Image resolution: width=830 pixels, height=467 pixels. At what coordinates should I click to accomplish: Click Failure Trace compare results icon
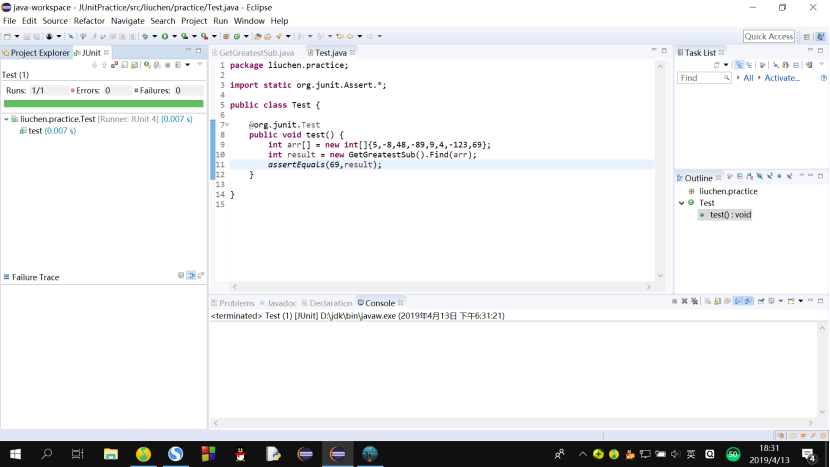[201, 276]
